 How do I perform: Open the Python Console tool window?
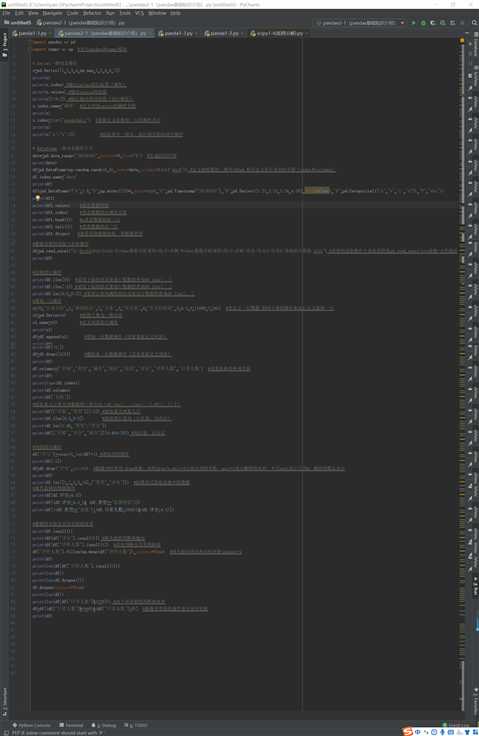pos(32,725)
